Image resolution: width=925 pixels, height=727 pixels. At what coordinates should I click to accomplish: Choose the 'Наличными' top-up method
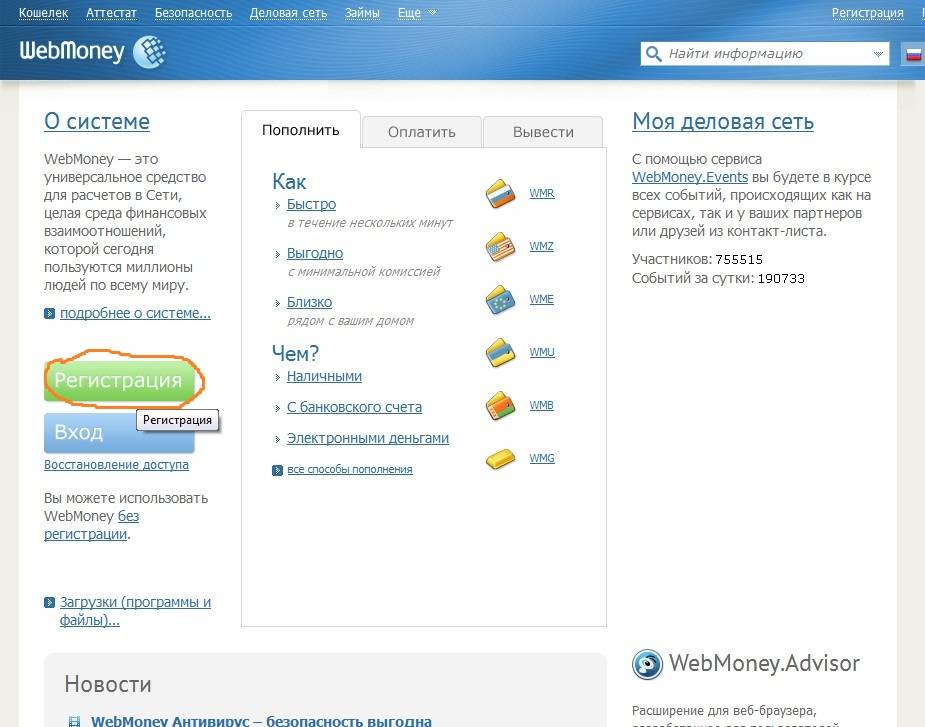tap(324, 376)
